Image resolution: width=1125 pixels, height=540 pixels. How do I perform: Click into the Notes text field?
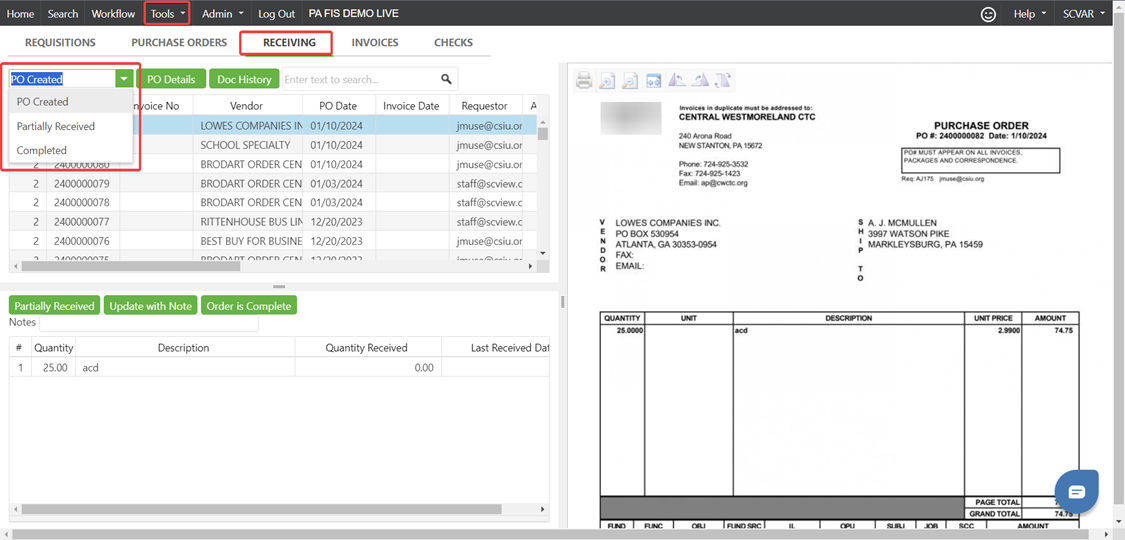point(148,323)
